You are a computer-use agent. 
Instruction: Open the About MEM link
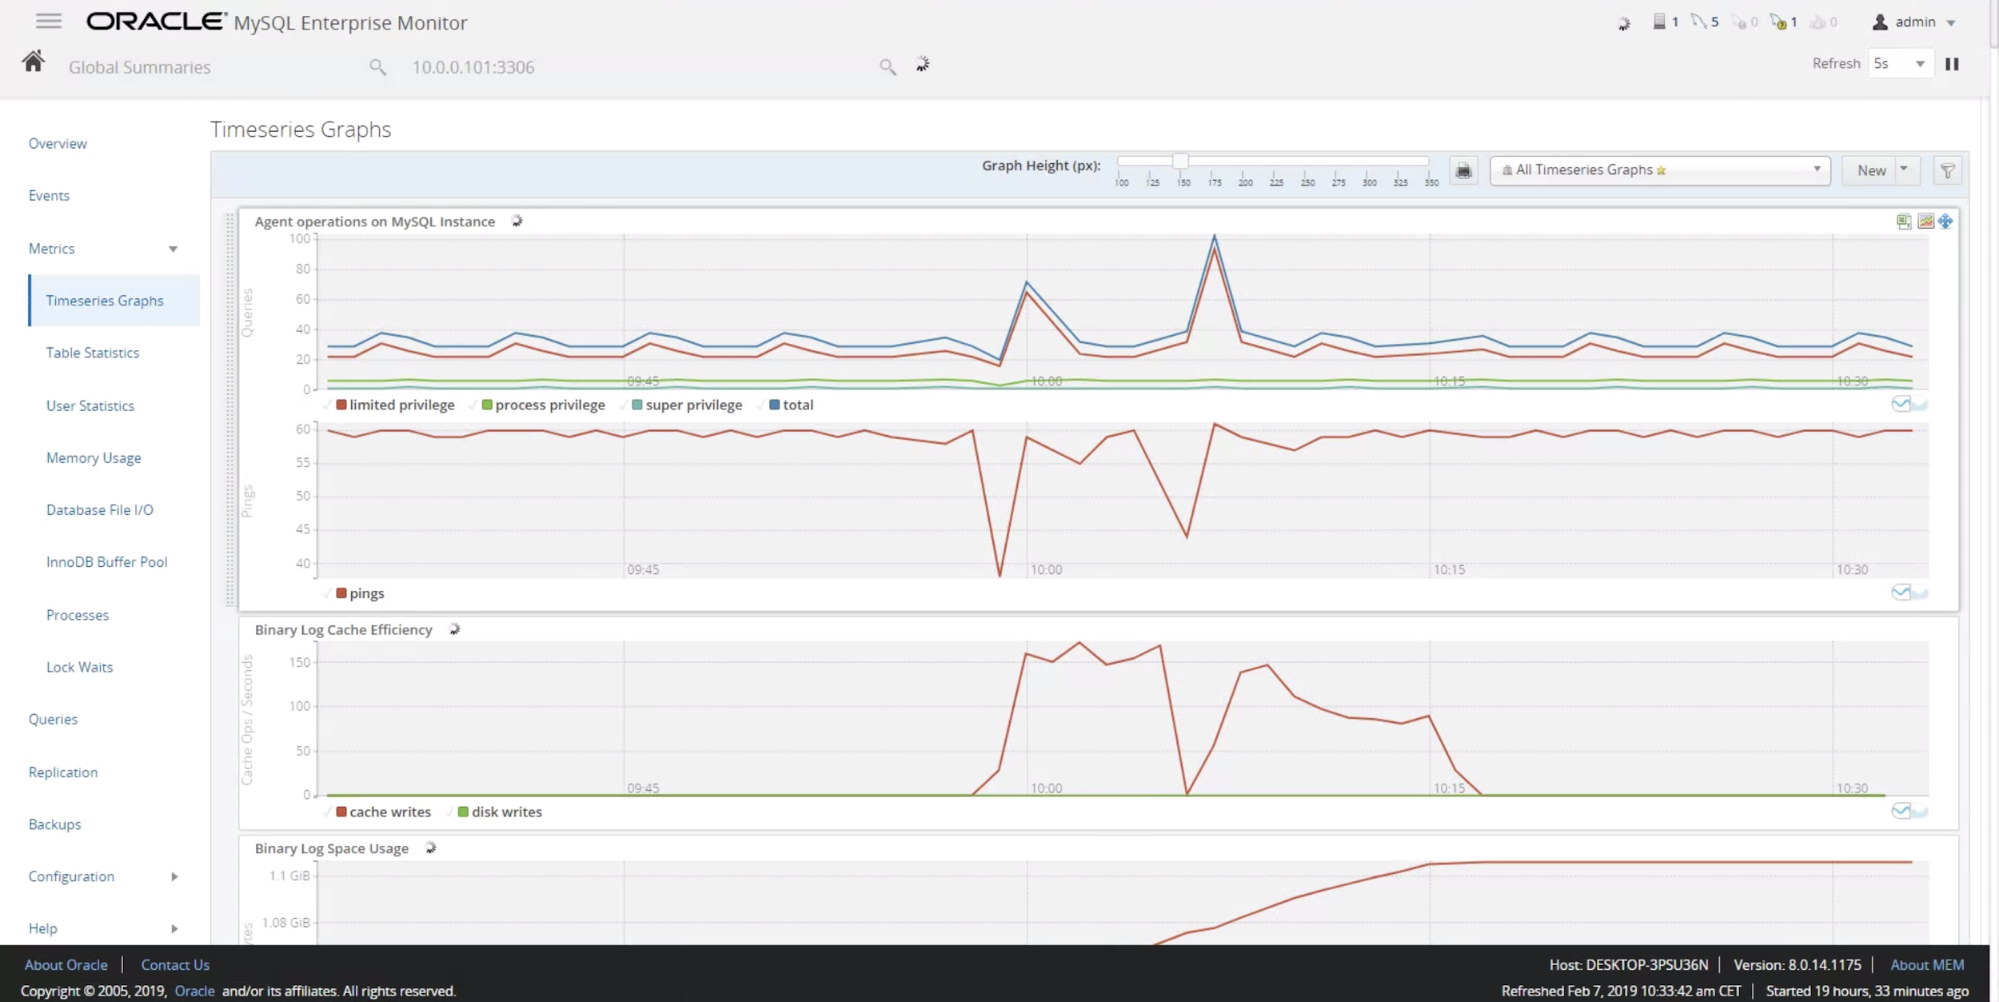click(1927, 965)
